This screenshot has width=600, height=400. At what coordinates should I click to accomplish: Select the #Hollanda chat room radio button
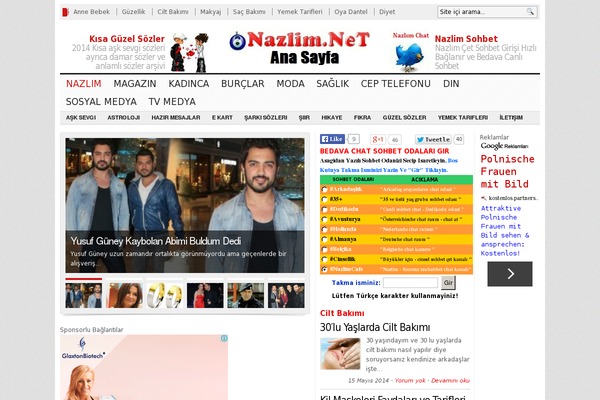324,229
